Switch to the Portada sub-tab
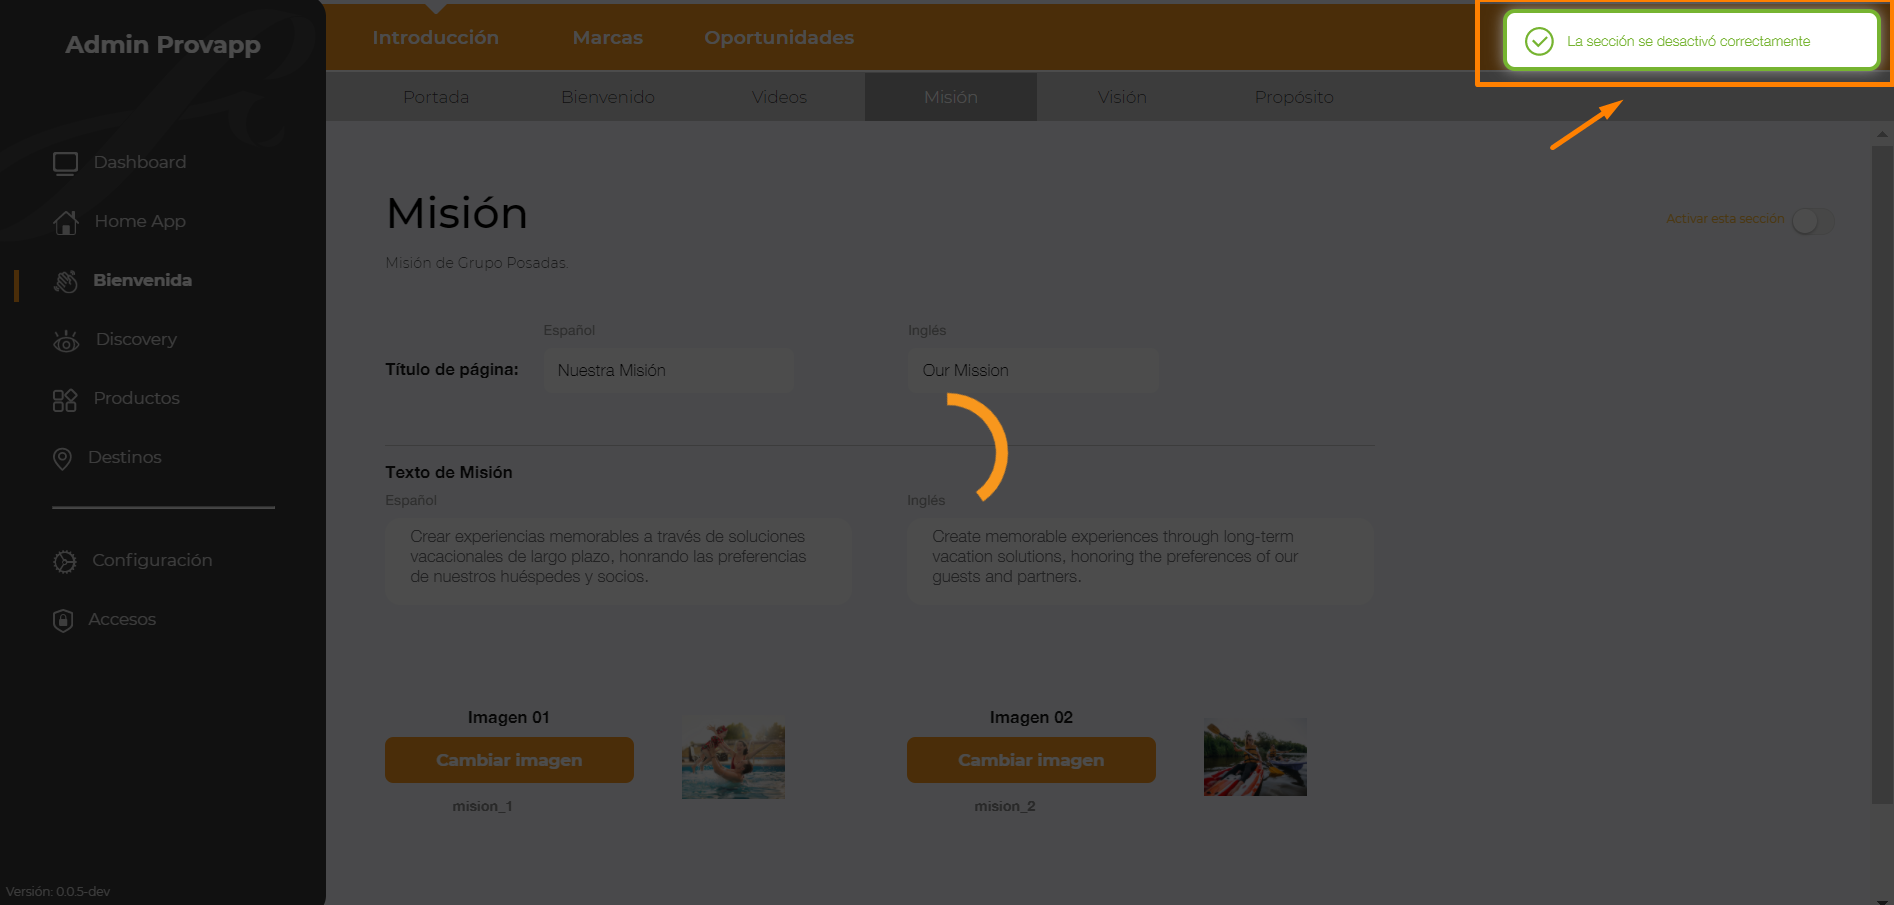Screen dimensions: 1894x905 (x=436, y=97)
